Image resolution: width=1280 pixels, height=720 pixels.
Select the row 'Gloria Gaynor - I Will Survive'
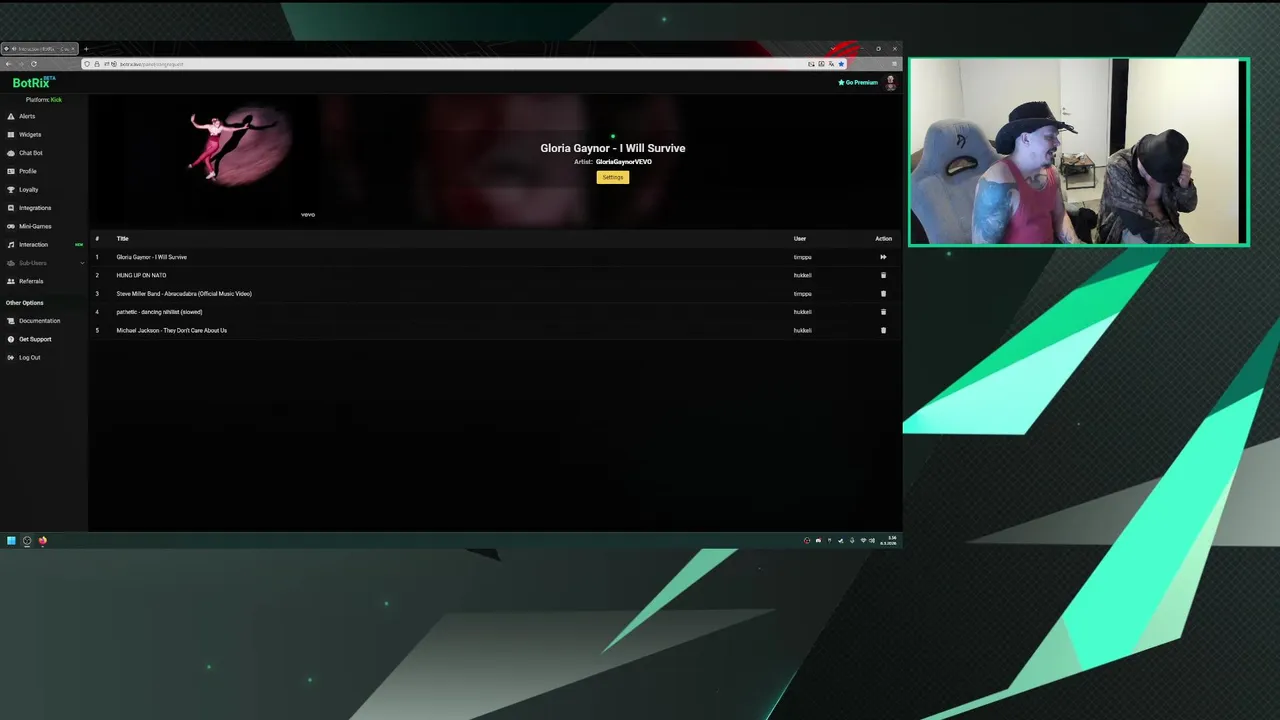click(x=495, y=257)
